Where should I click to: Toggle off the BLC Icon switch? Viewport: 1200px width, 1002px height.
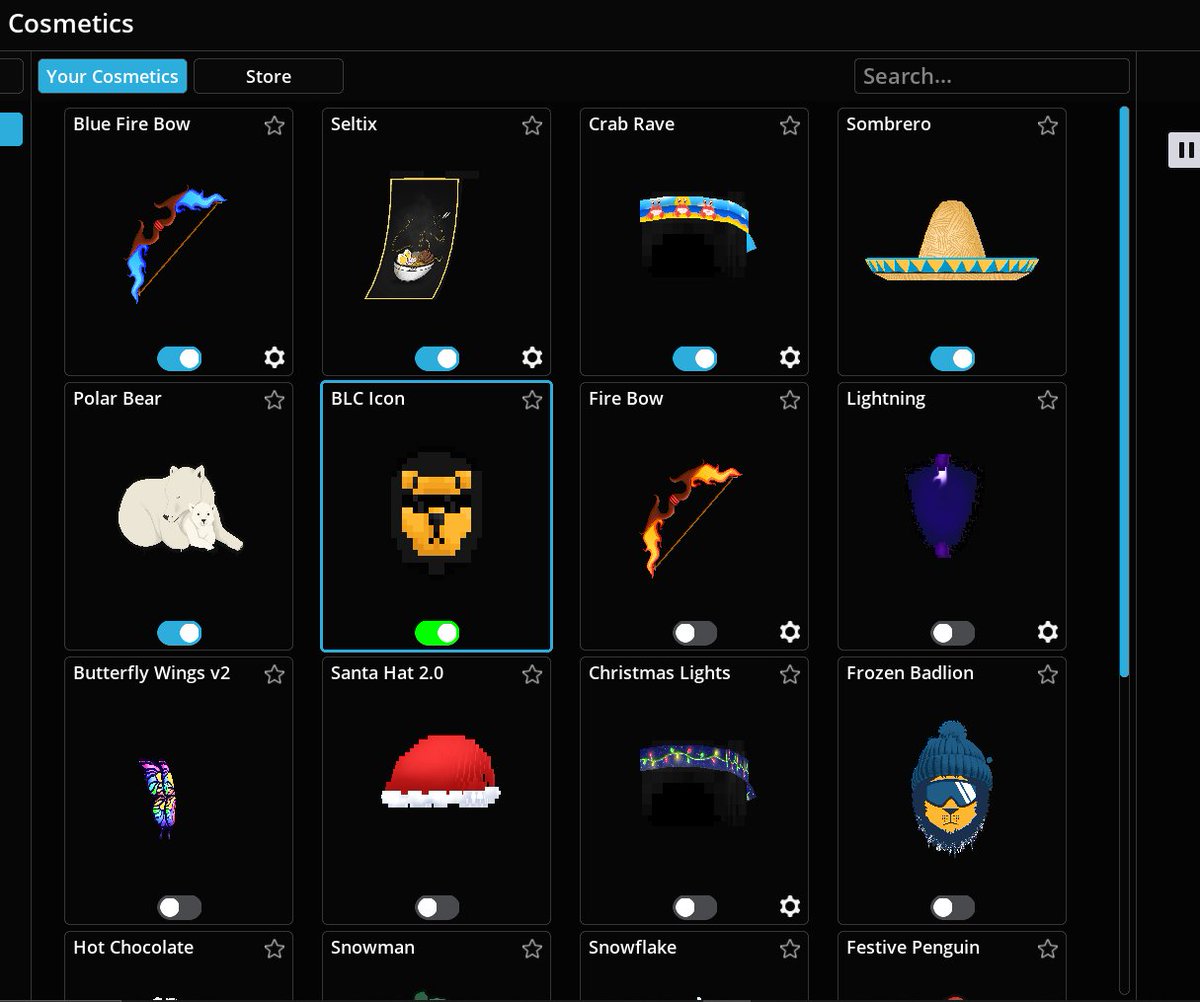(437, 633)
